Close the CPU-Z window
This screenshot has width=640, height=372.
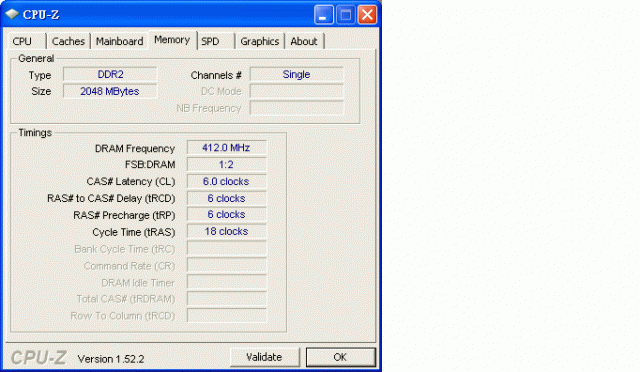367,15
